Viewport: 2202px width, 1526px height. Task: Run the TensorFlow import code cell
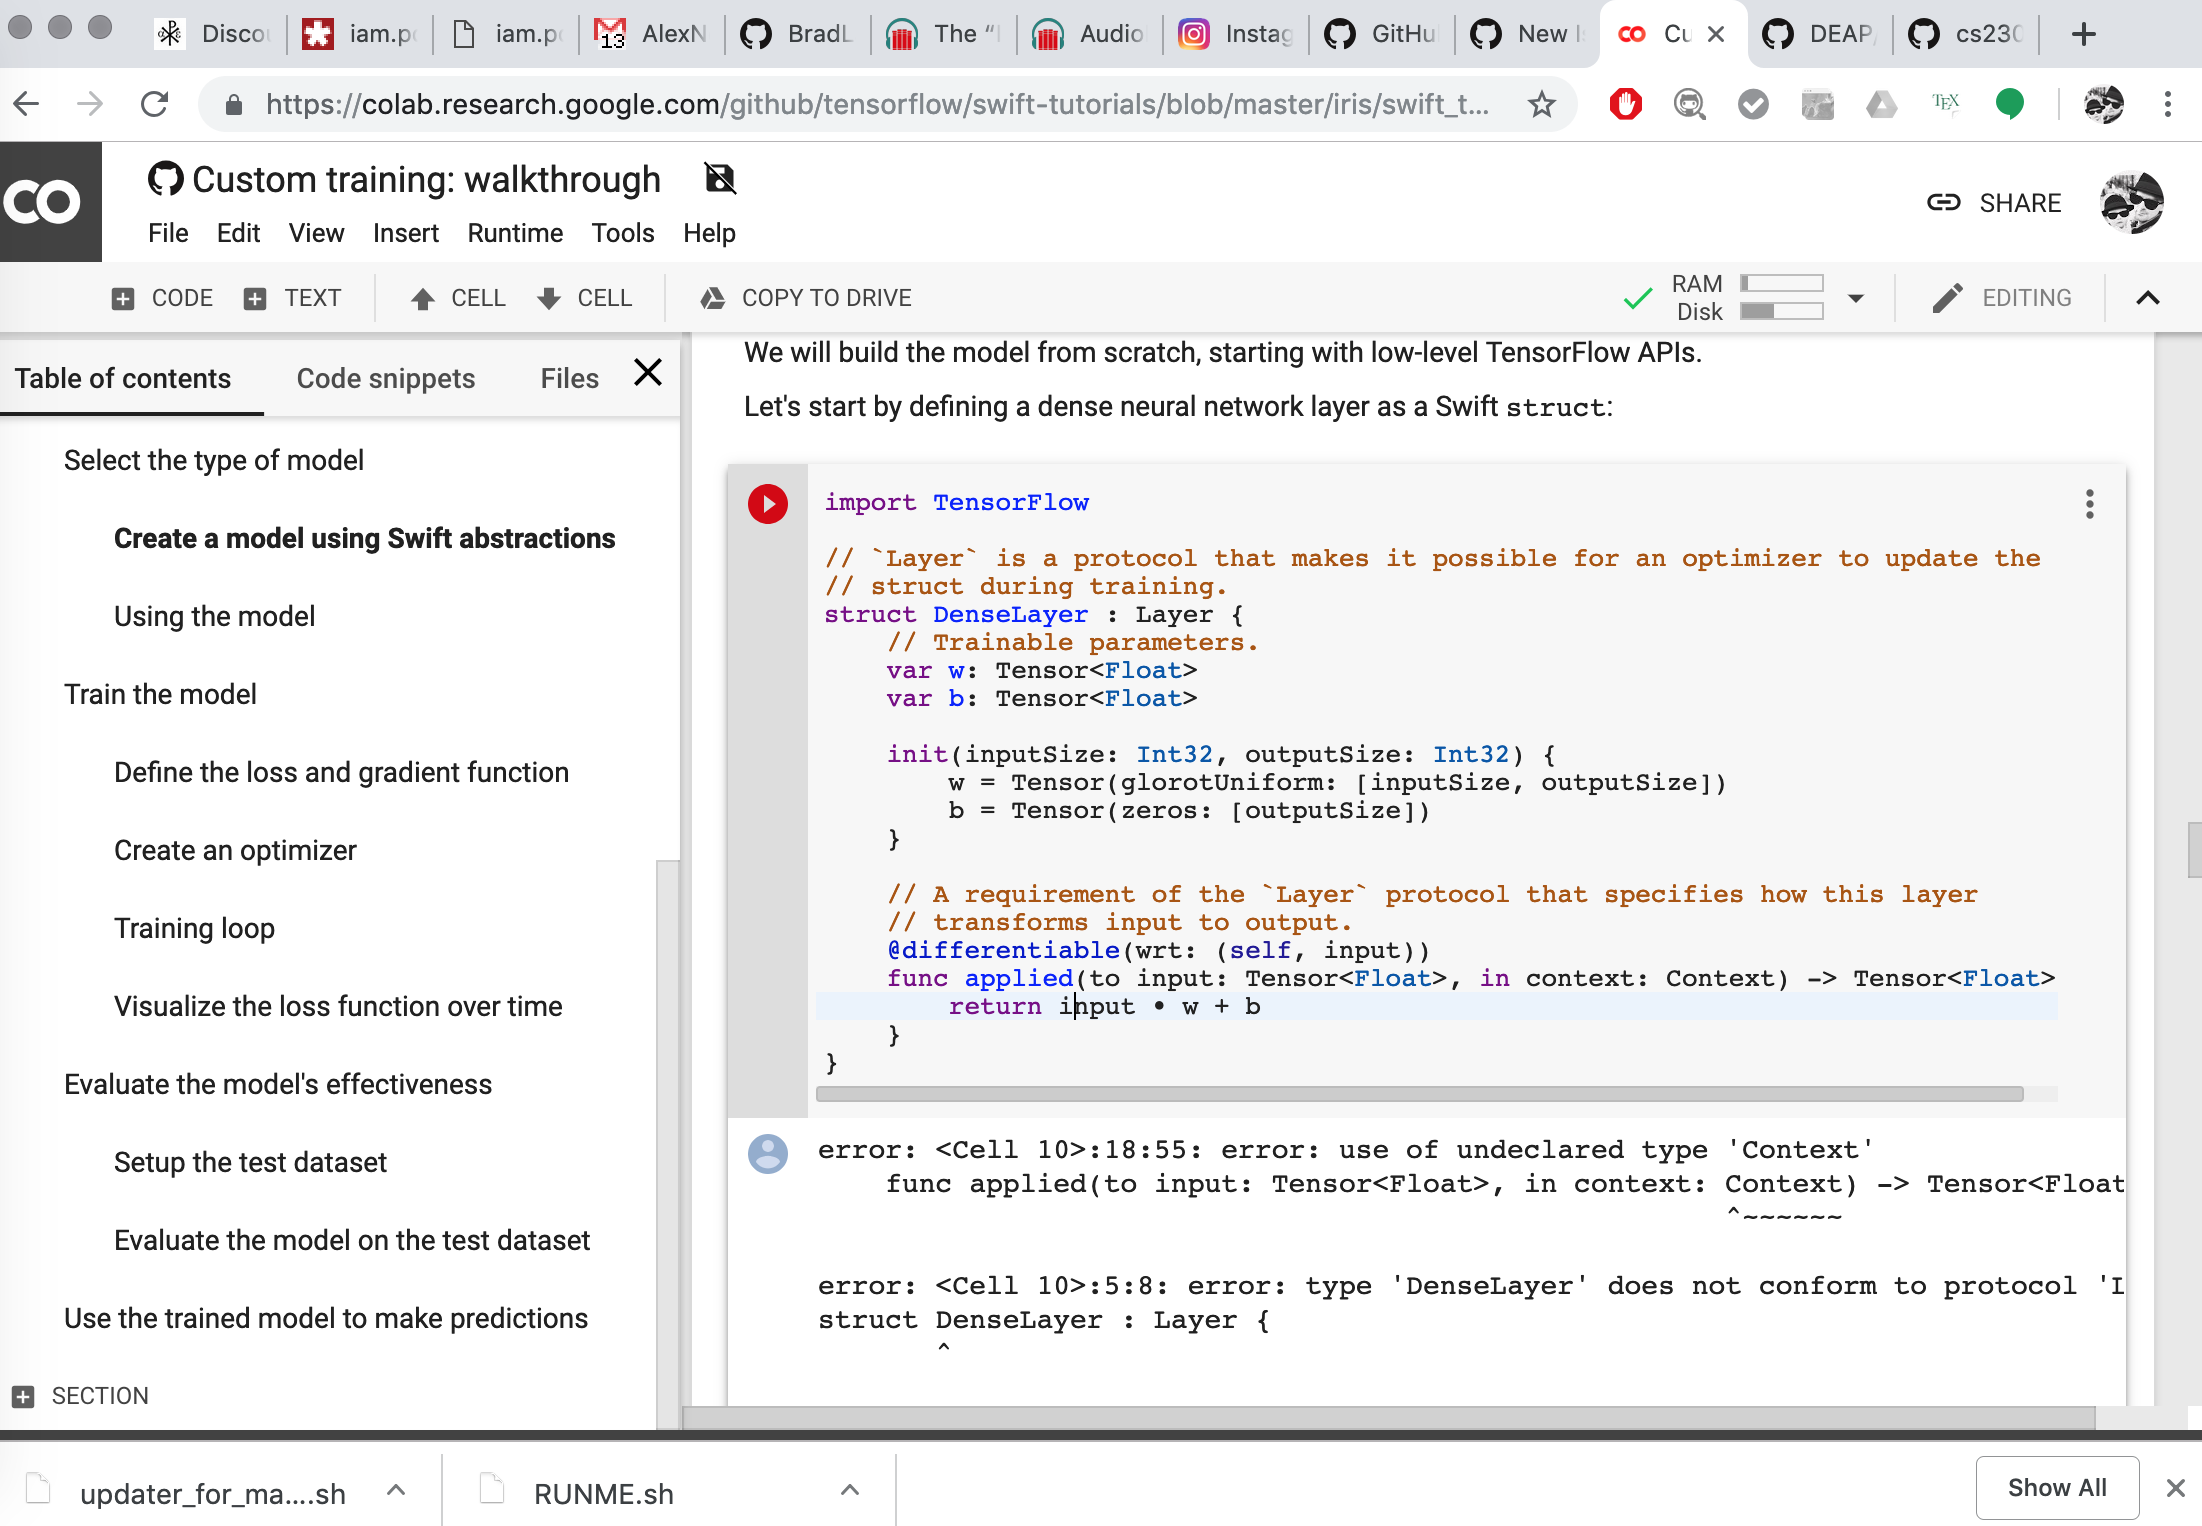tap(768, 504)
